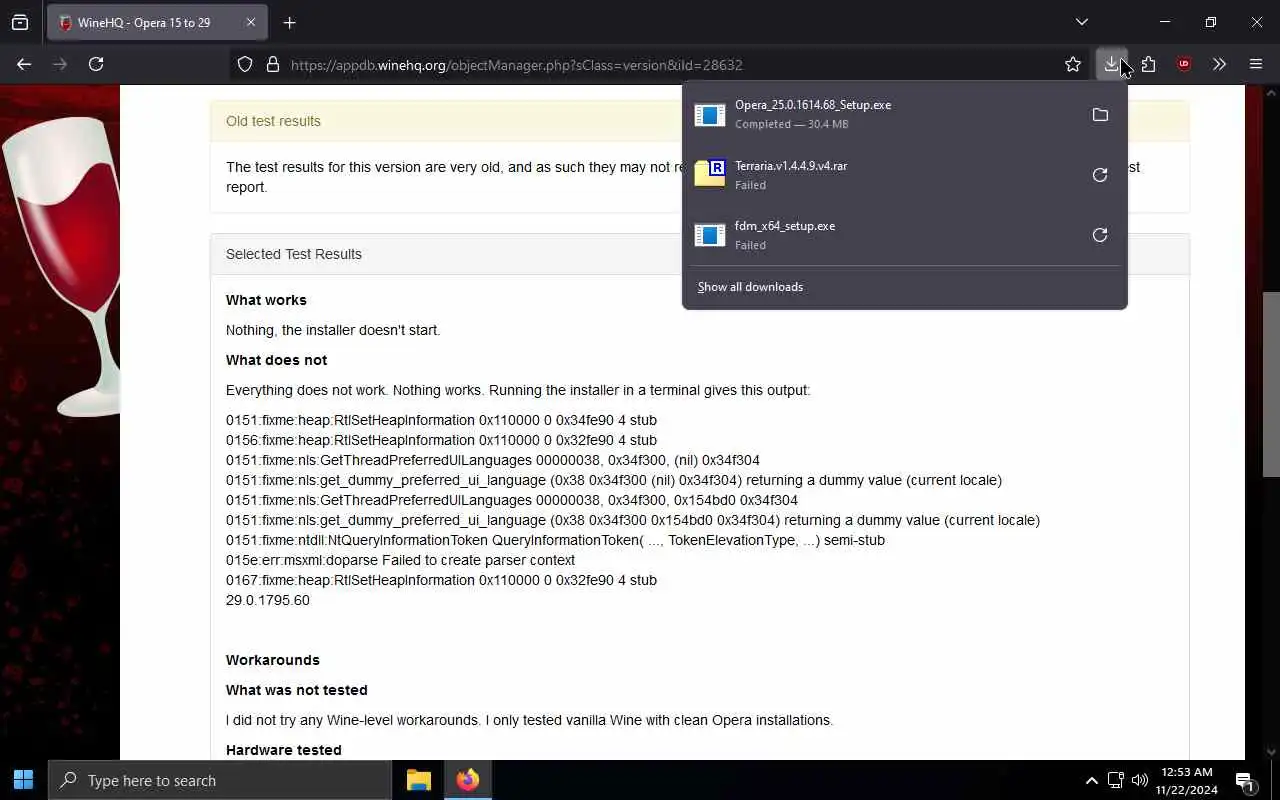The height and width of the screenshot is (800, 1280).
Task: Open network status tray icon
Action: 1116,780
